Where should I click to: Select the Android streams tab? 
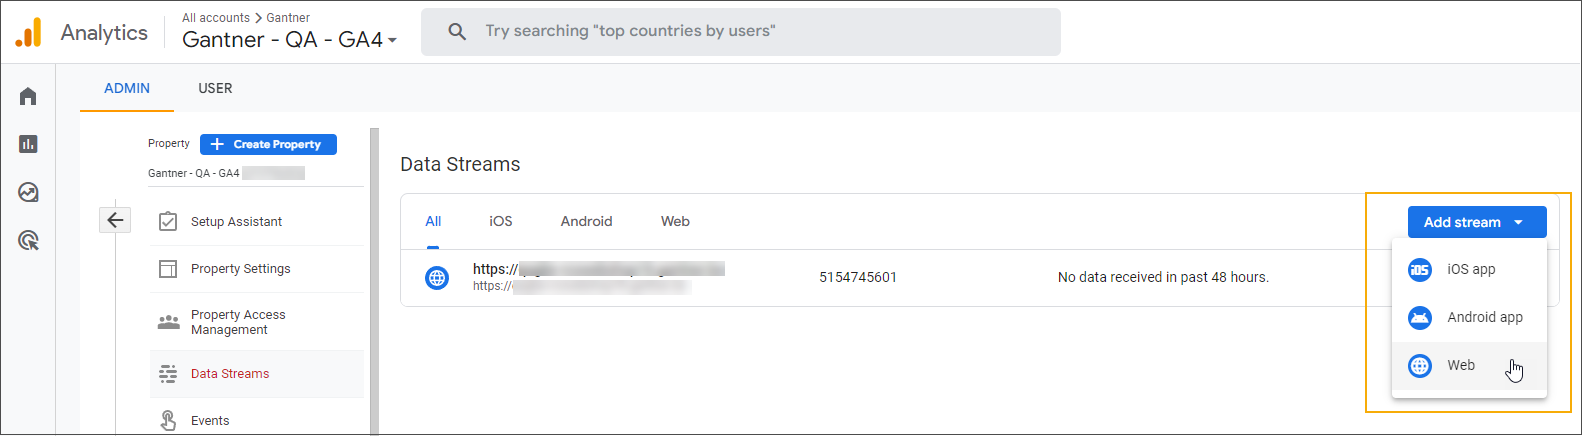coord(586,221)
